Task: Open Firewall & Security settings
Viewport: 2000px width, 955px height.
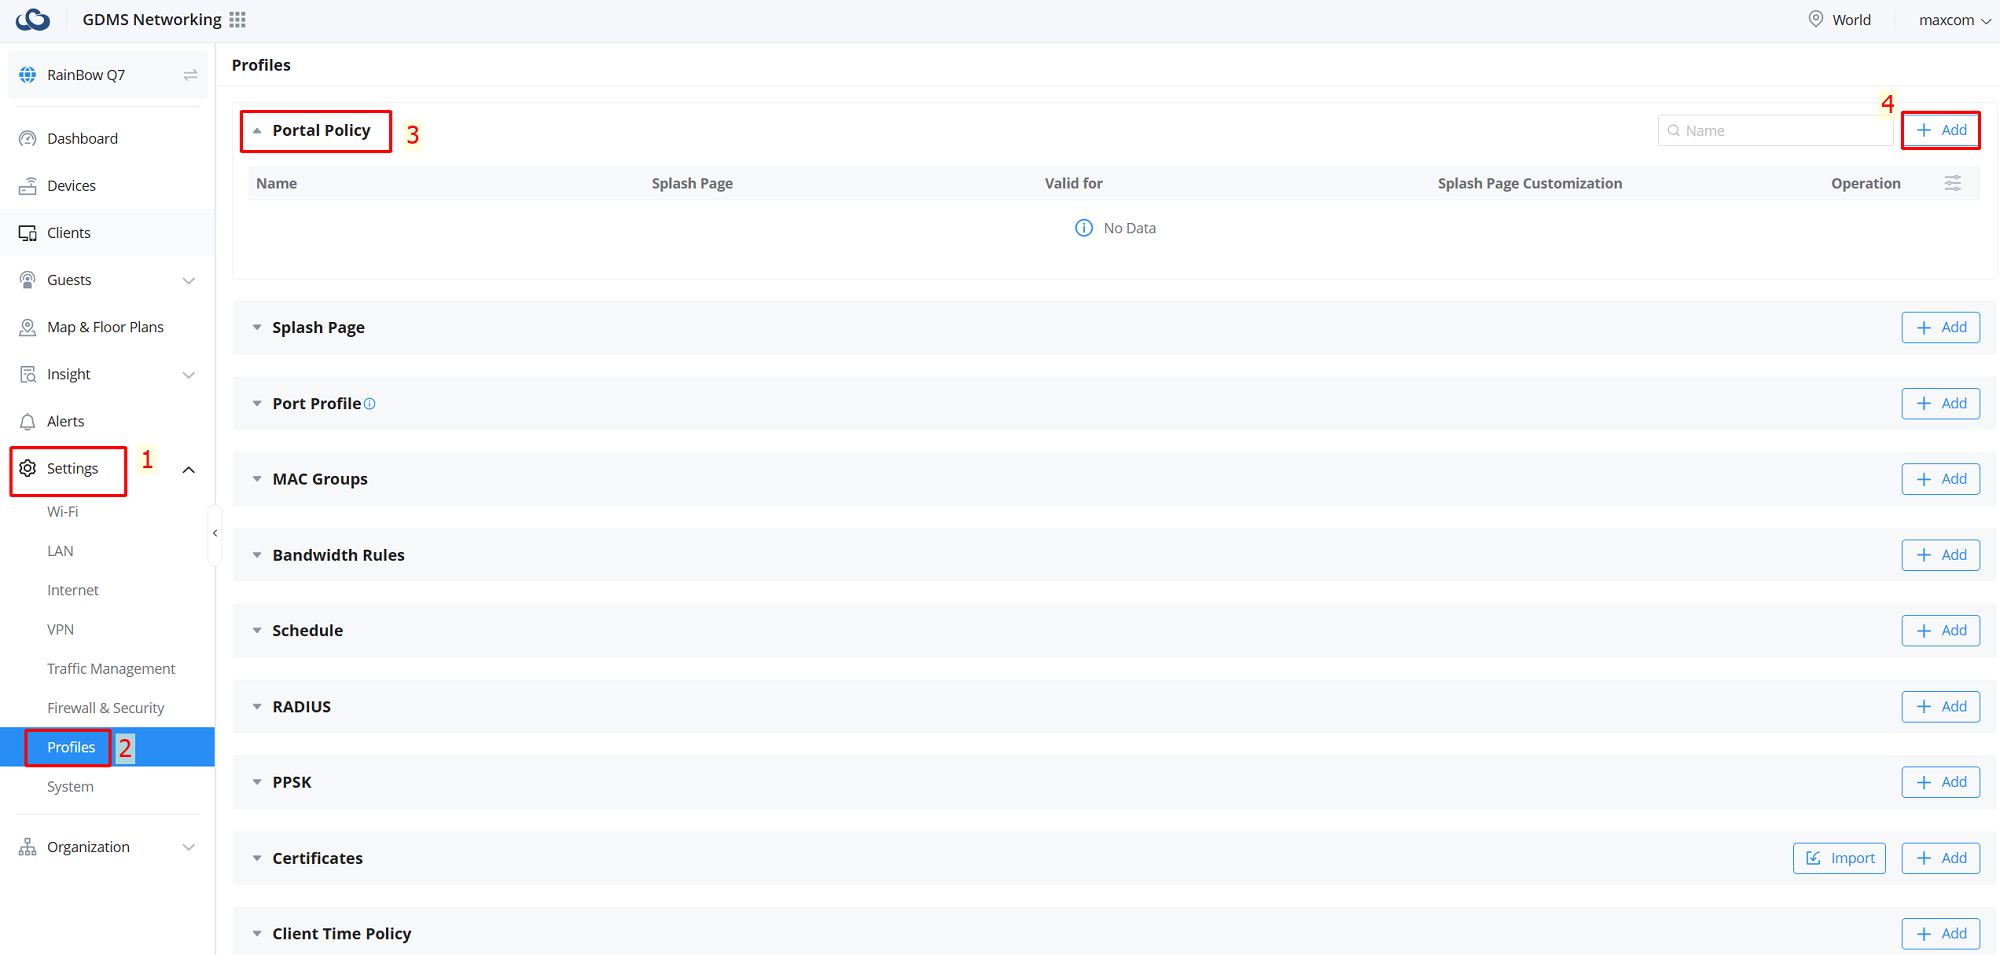Action: [x=105, y=708]
